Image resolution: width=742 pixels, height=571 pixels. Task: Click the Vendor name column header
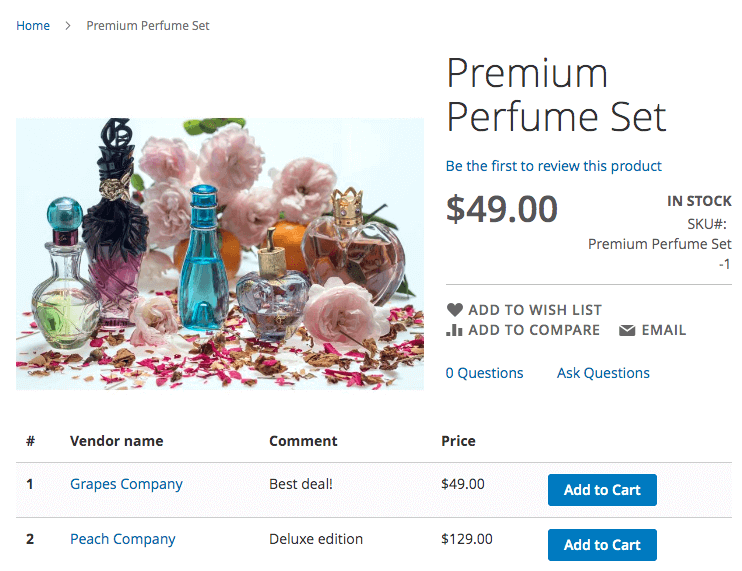[x=116, y=441]
